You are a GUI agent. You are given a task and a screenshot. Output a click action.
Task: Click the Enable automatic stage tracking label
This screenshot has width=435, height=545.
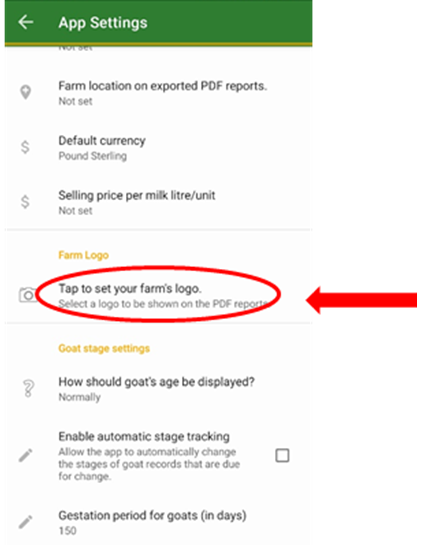point(144,437)
